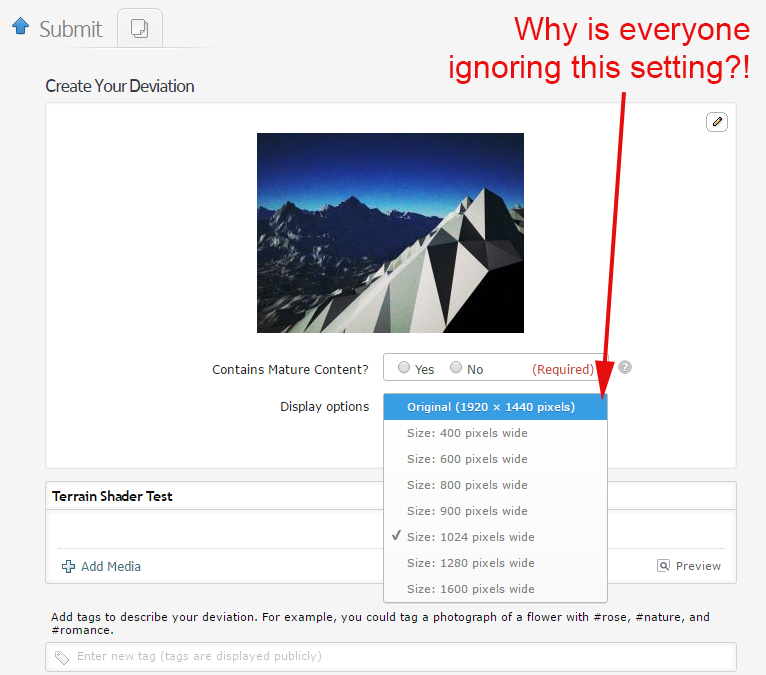Click the Display options label
This screenshot has width=766, height=675.
pos(324,407)
